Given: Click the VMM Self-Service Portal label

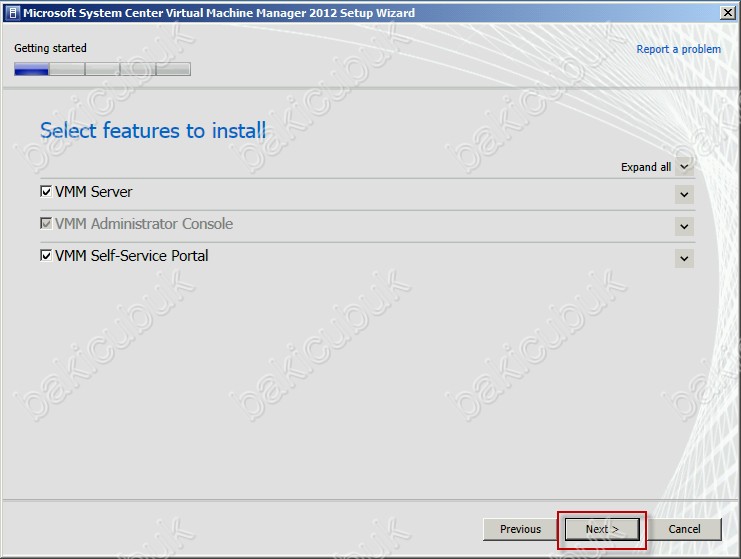Looking at the screenshot, I should click(x=131, y=256).
